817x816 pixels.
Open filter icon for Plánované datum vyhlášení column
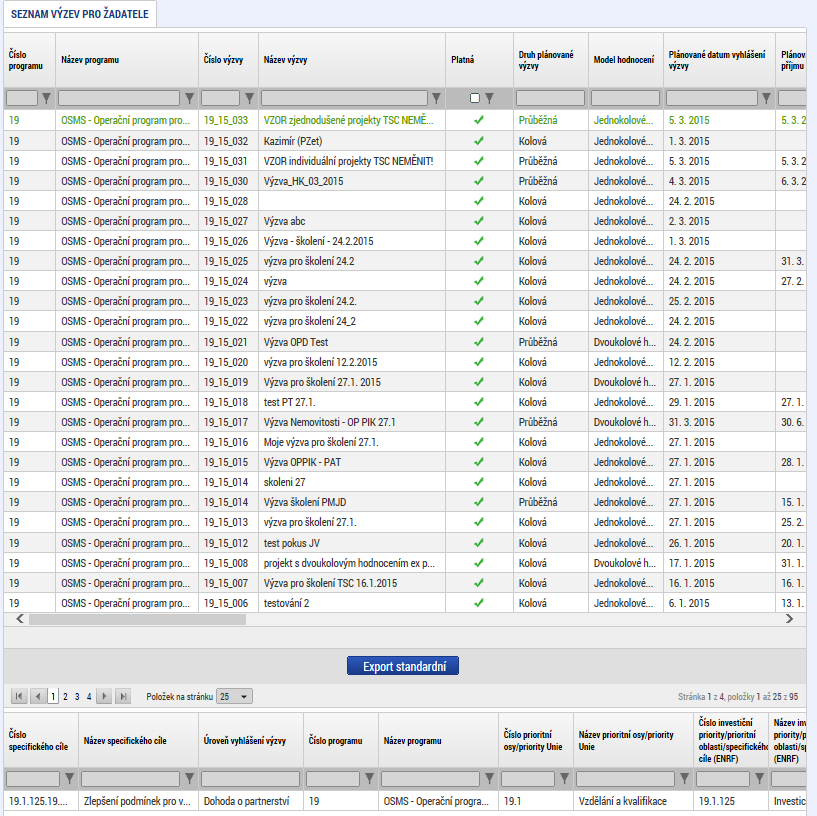766,98
